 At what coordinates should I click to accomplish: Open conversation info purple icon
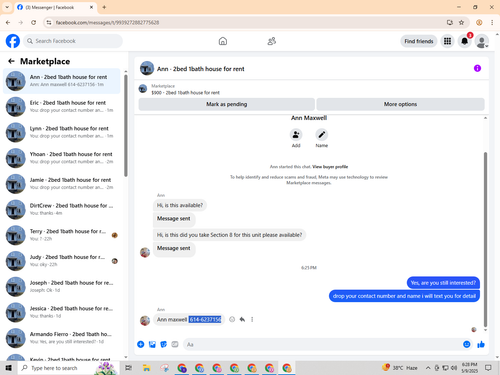click(477, 68)
